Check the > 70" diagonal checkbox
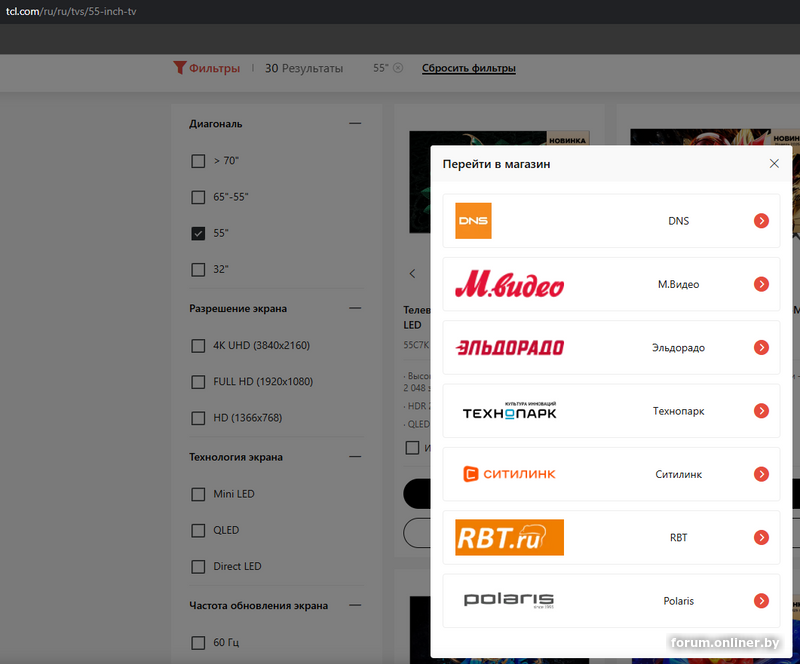Viewport: 800px width, 664px height. [198, 161]
